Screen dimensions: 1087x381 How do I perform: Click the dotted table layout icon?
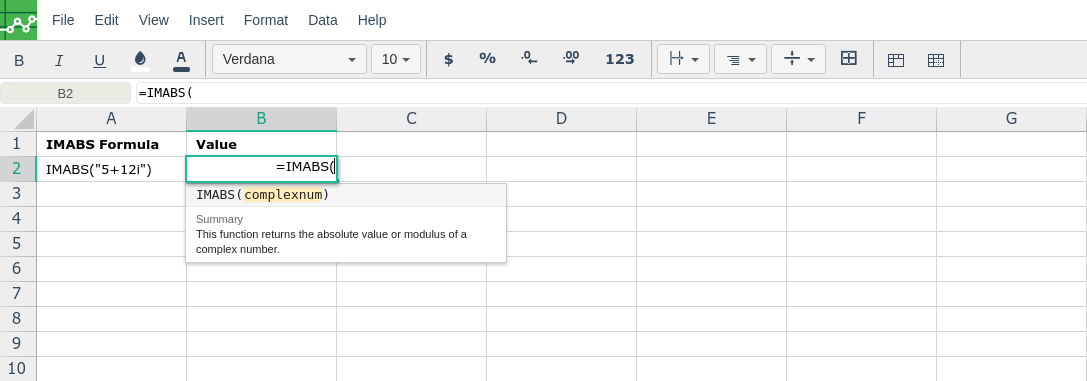point(936,60)
